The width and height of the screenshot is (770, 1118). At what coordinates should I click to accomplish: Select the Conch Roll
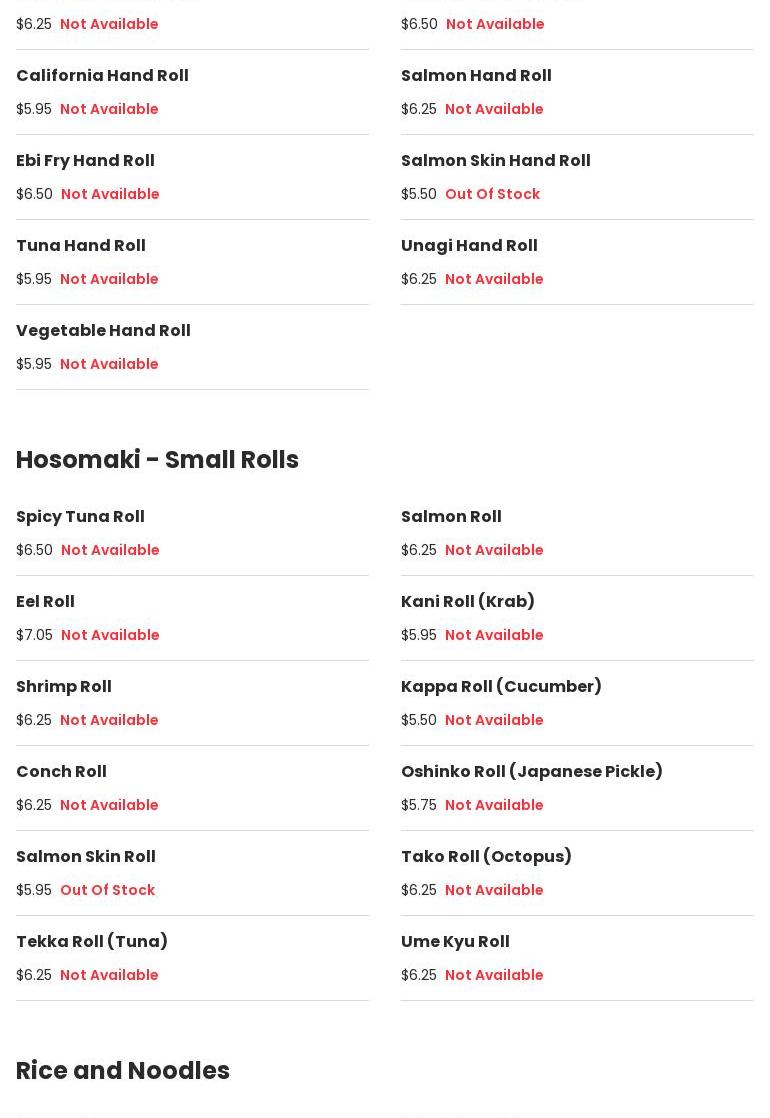pos(61,772)
